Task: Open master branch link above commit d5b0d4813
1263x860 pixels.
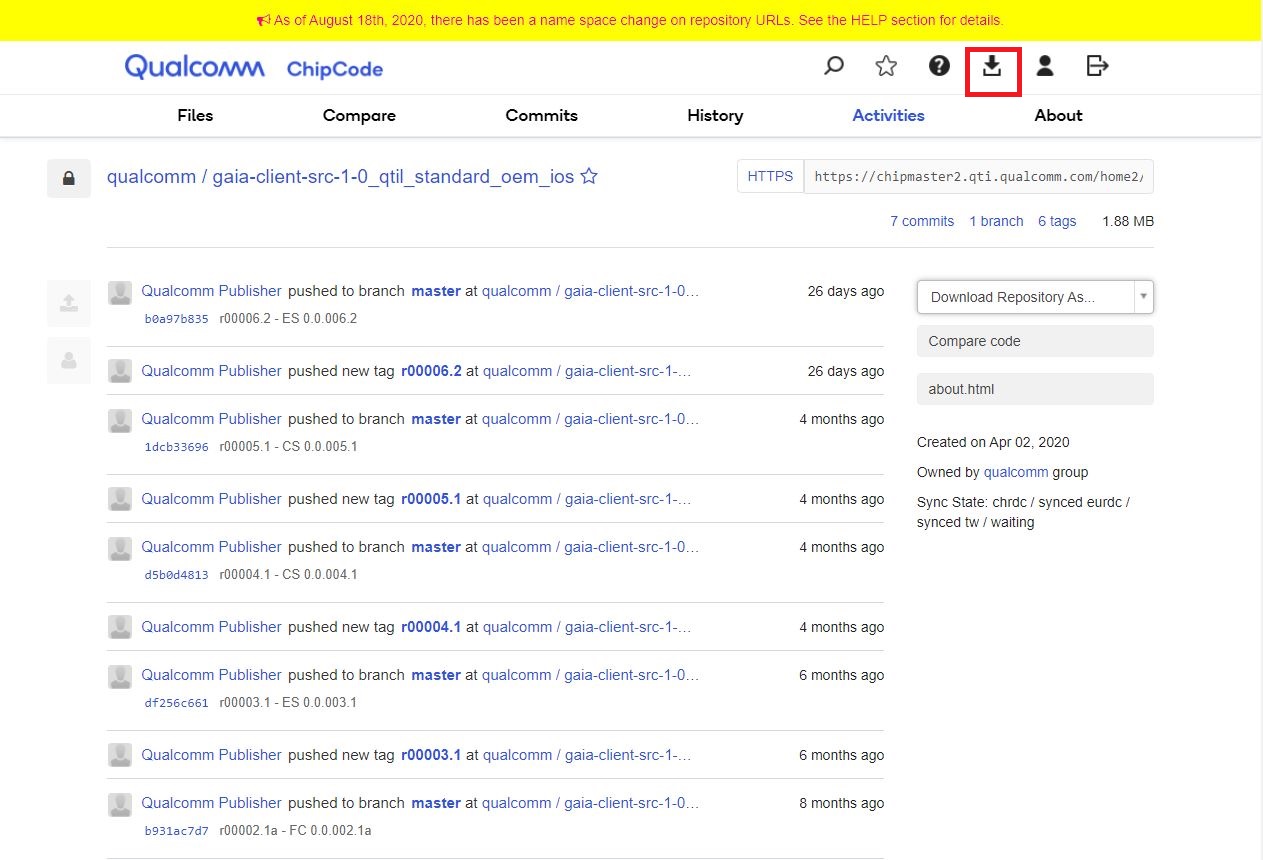Action: [x=436, y=547]
